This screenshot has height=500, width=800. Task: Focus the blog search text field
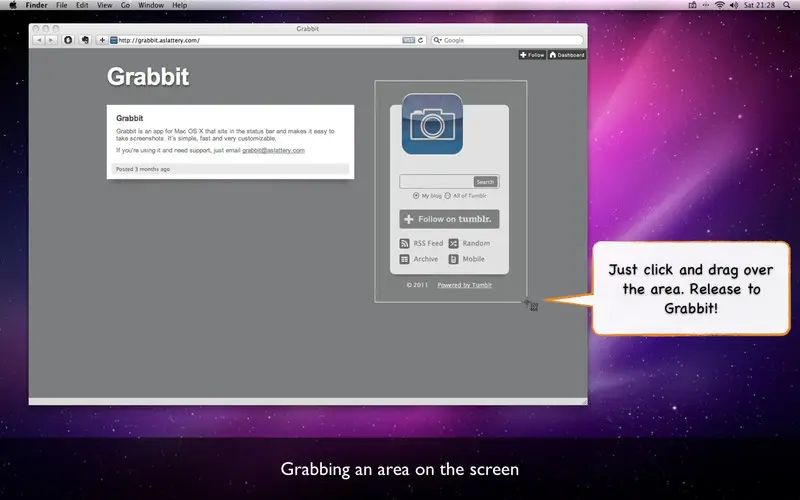(x=436, y=182)
